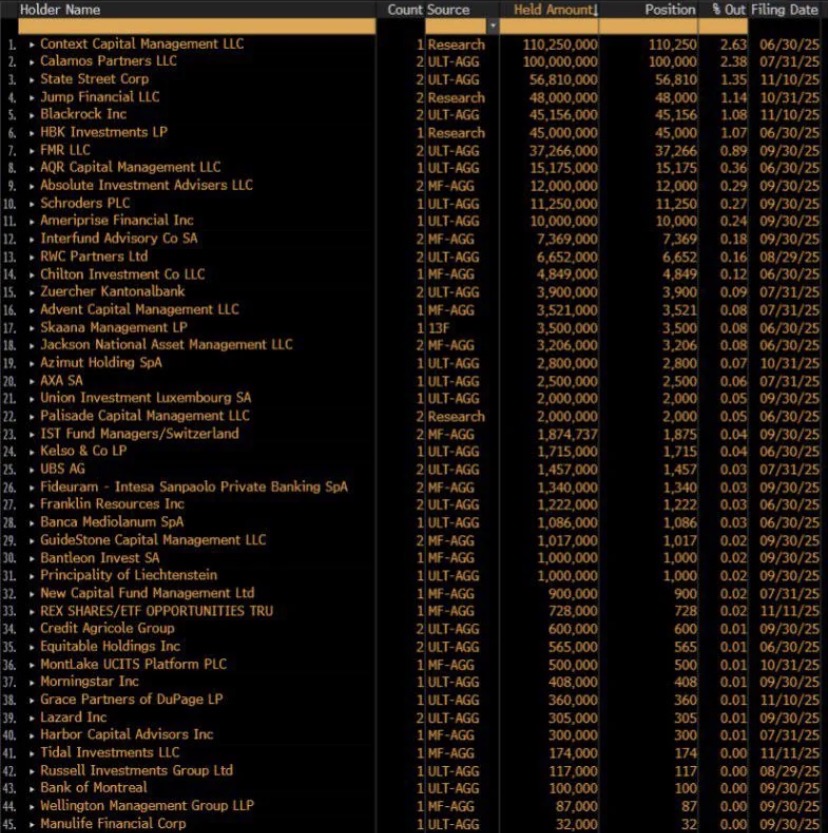The width and height of the screenshot is (828, 833).
Task: Select Absolute Investment Advisers LLC
Action: [x=147, y=185]
